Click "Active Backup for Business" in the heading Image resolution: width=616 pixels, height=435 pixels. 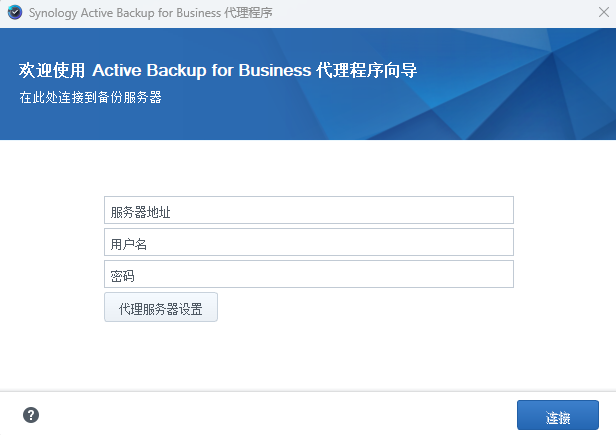tap(200, 71)
